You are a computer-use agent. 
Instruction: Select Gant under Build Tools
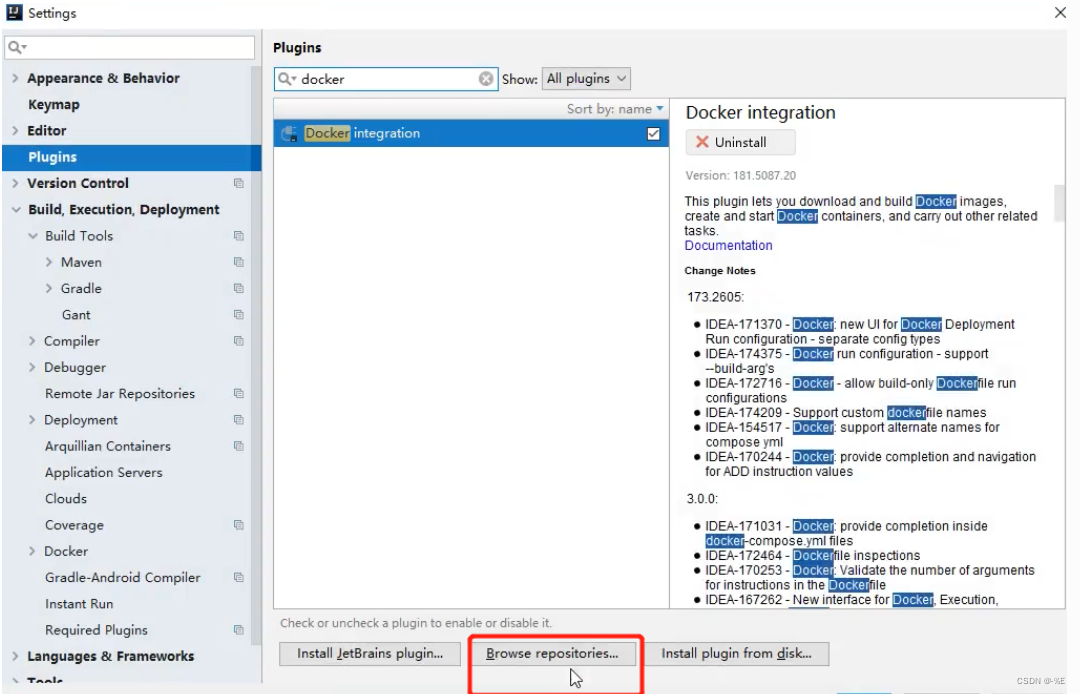[76, 315]
